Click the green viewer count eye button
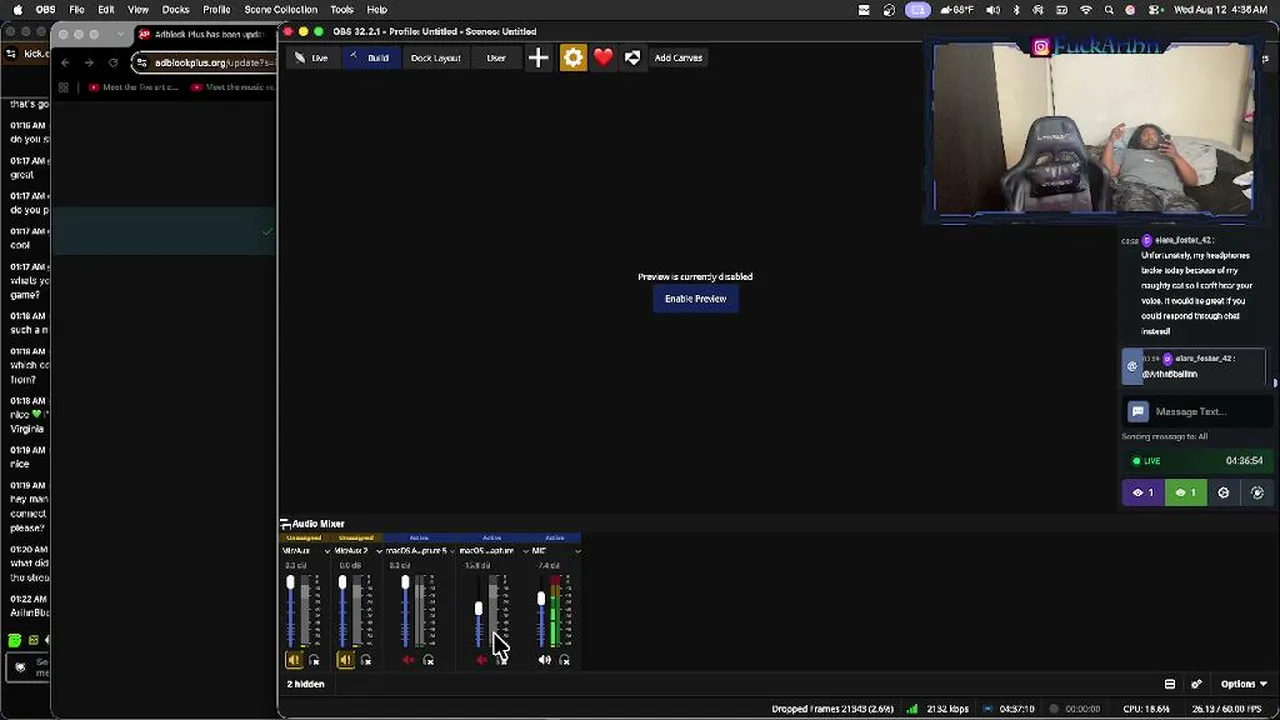 1185,492
